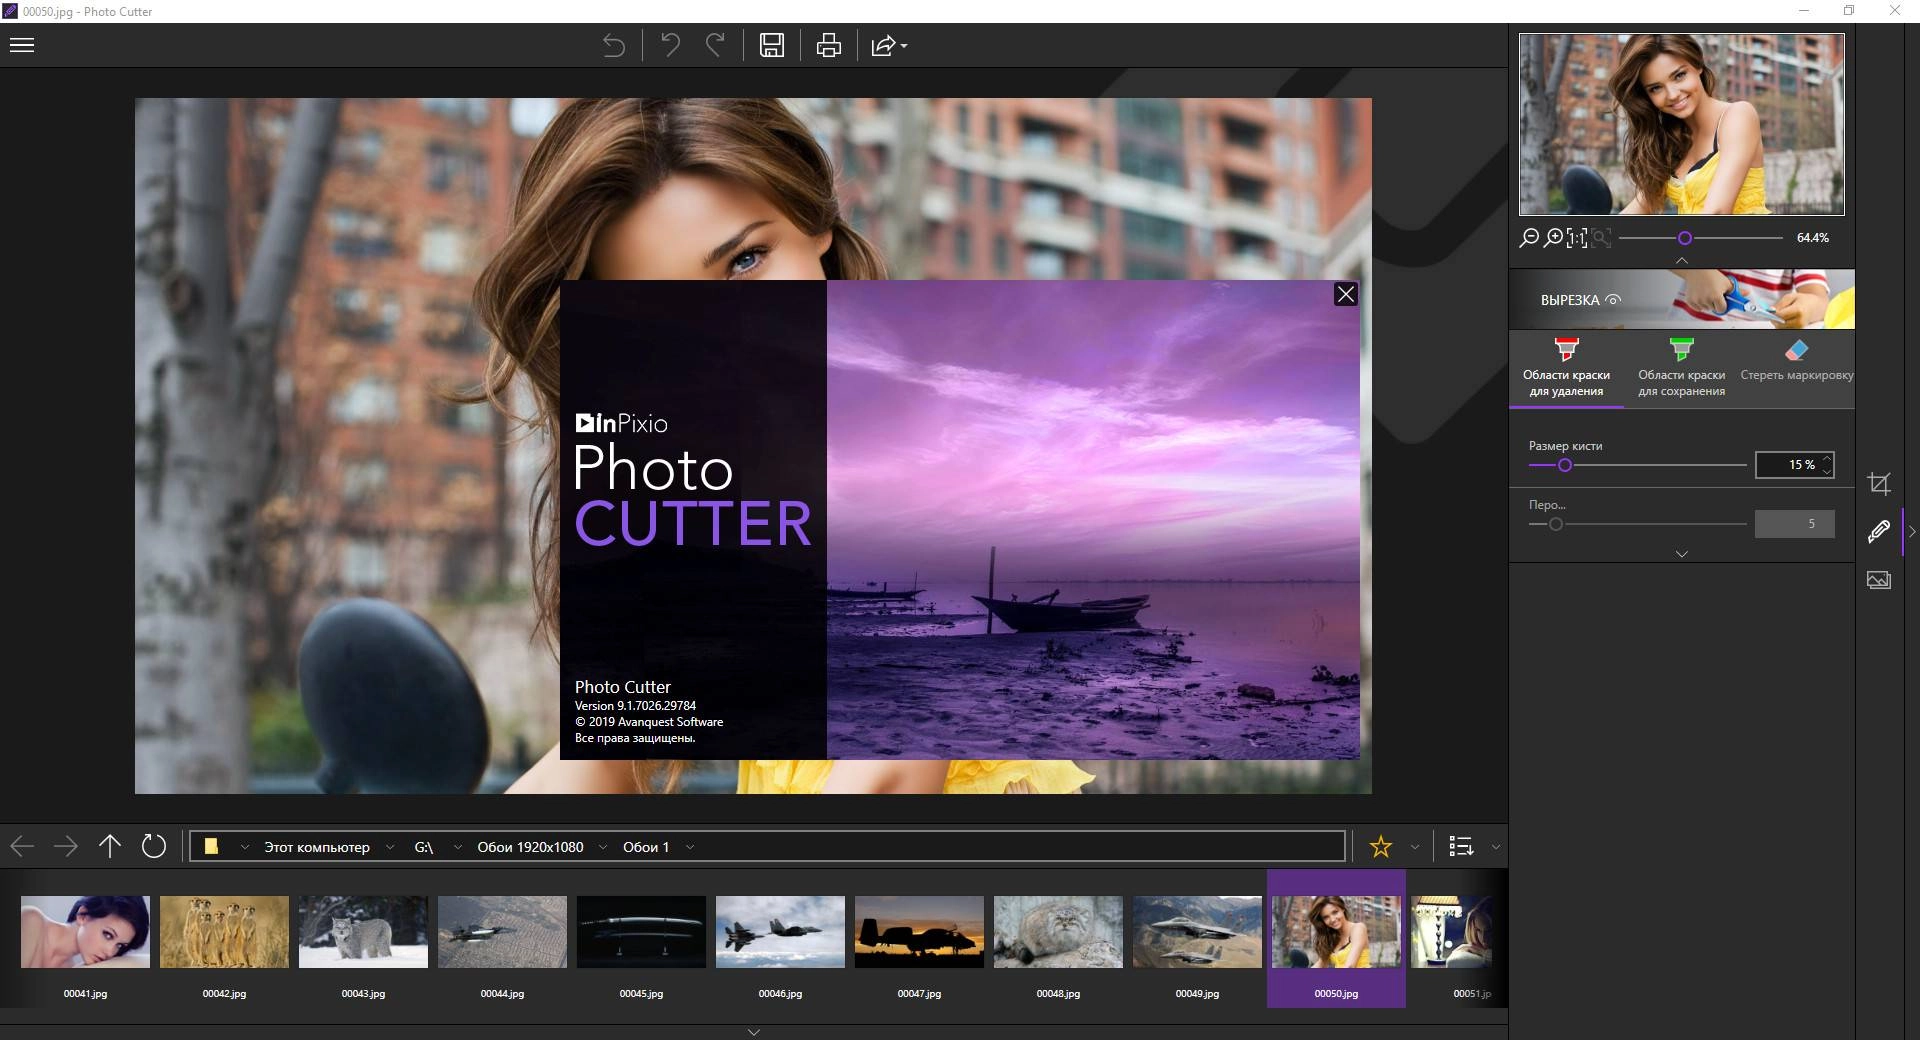Close the Photo Cutter about splash
Screen dimensions: 1920x1040
pos(1346,294)
